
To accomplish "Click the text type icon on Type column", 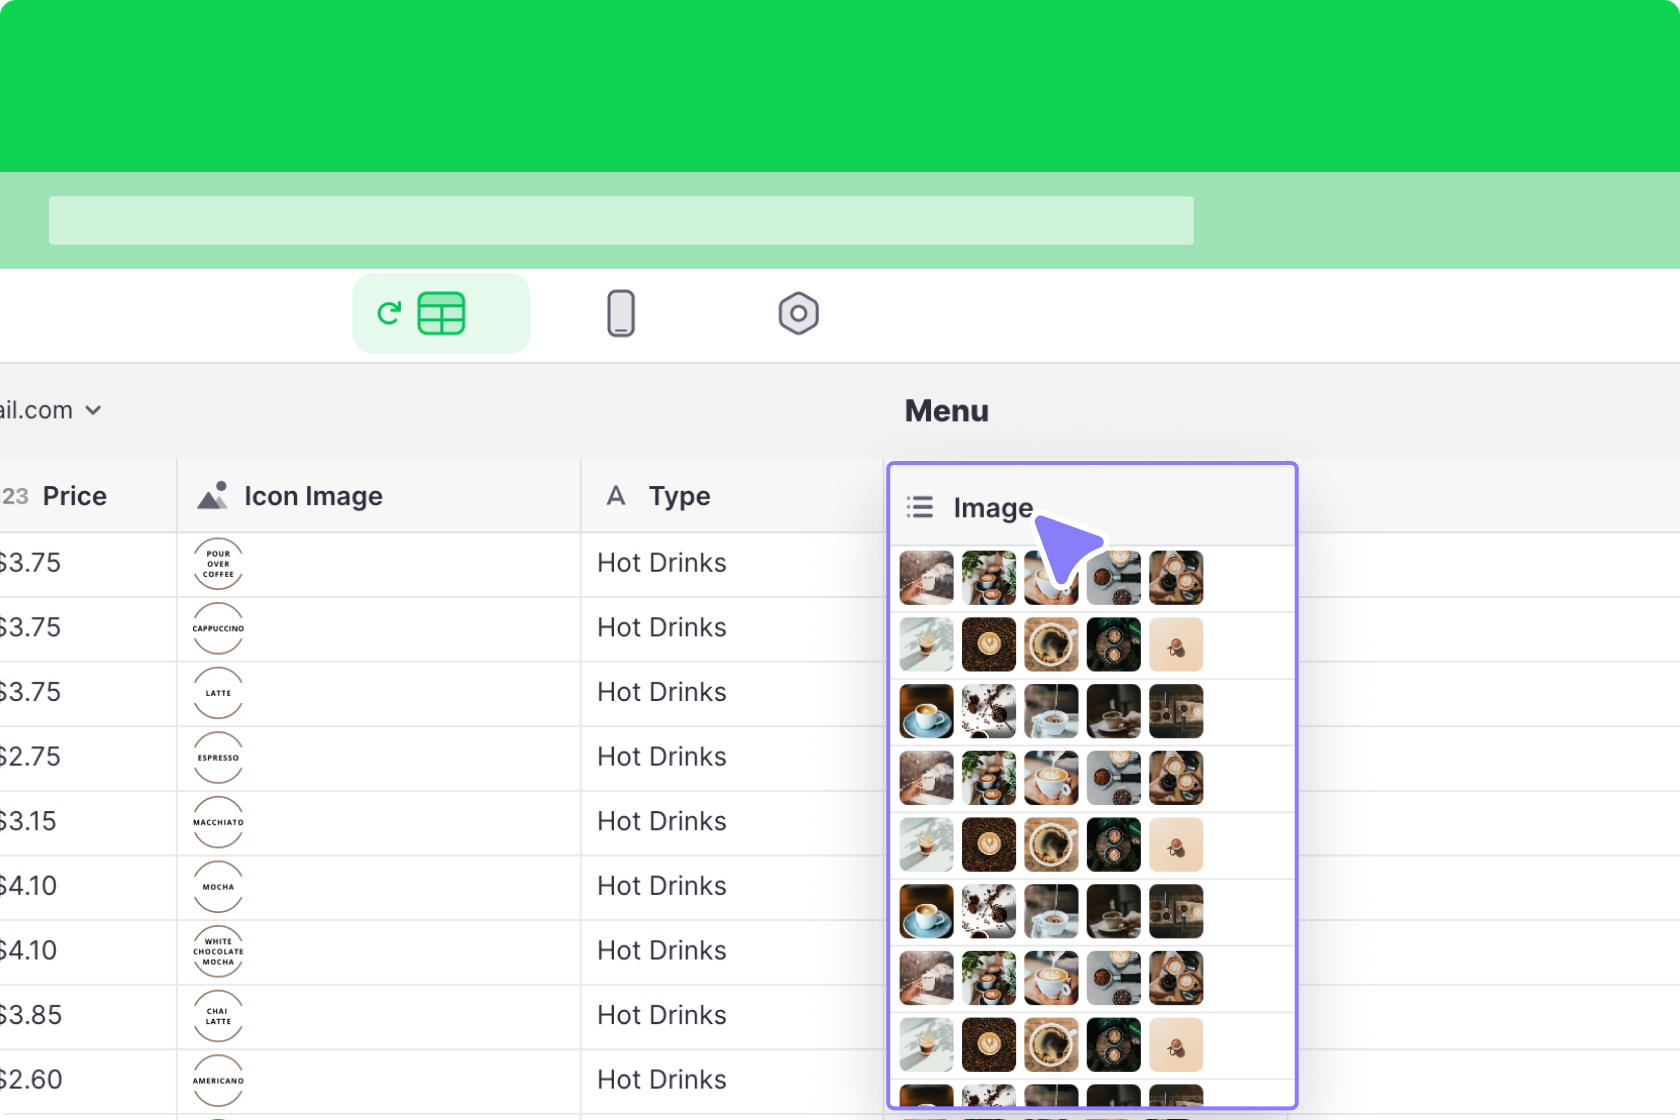I will tap(616, 495).
